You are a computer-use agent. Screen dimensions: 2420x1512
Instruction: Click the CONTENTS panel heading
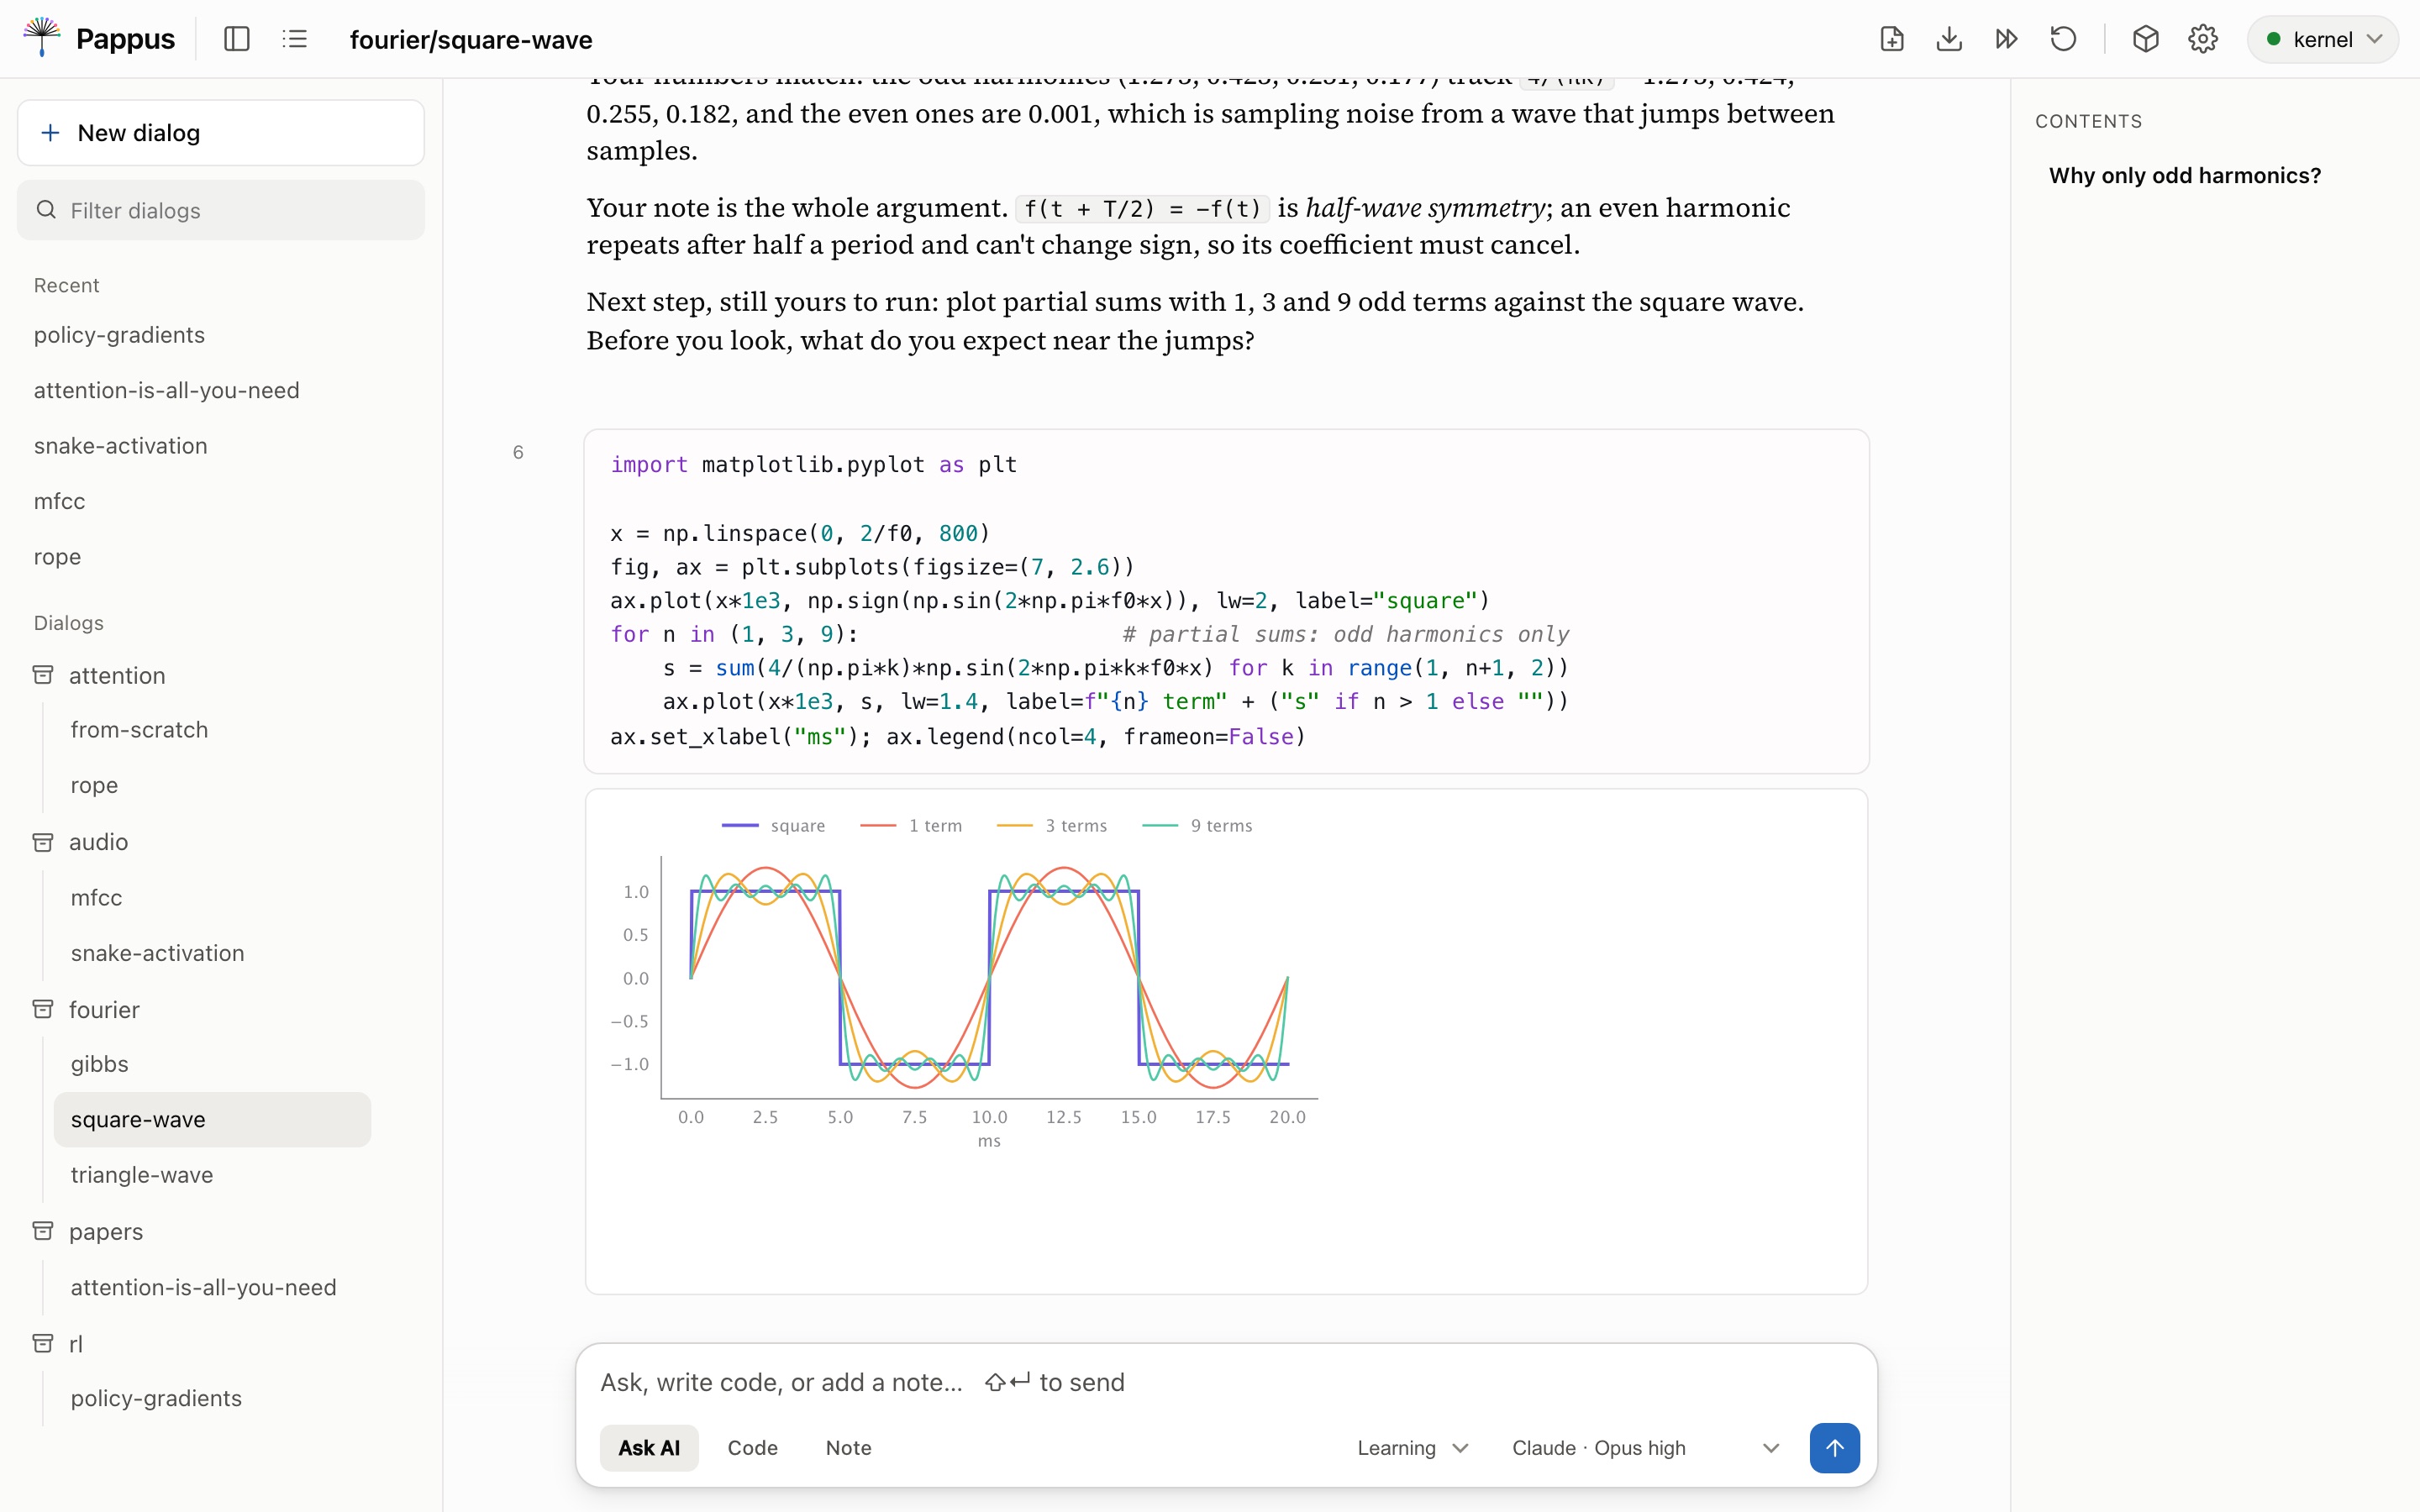coord(2088,121)
